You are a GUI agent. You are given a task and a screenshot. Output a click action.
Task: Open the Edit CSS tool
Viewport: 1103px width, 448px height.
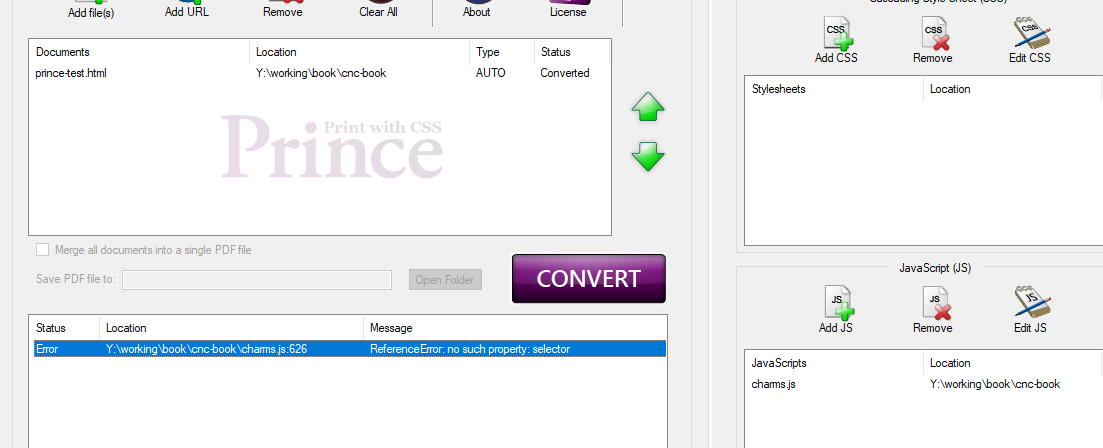tap(1029, 38)
